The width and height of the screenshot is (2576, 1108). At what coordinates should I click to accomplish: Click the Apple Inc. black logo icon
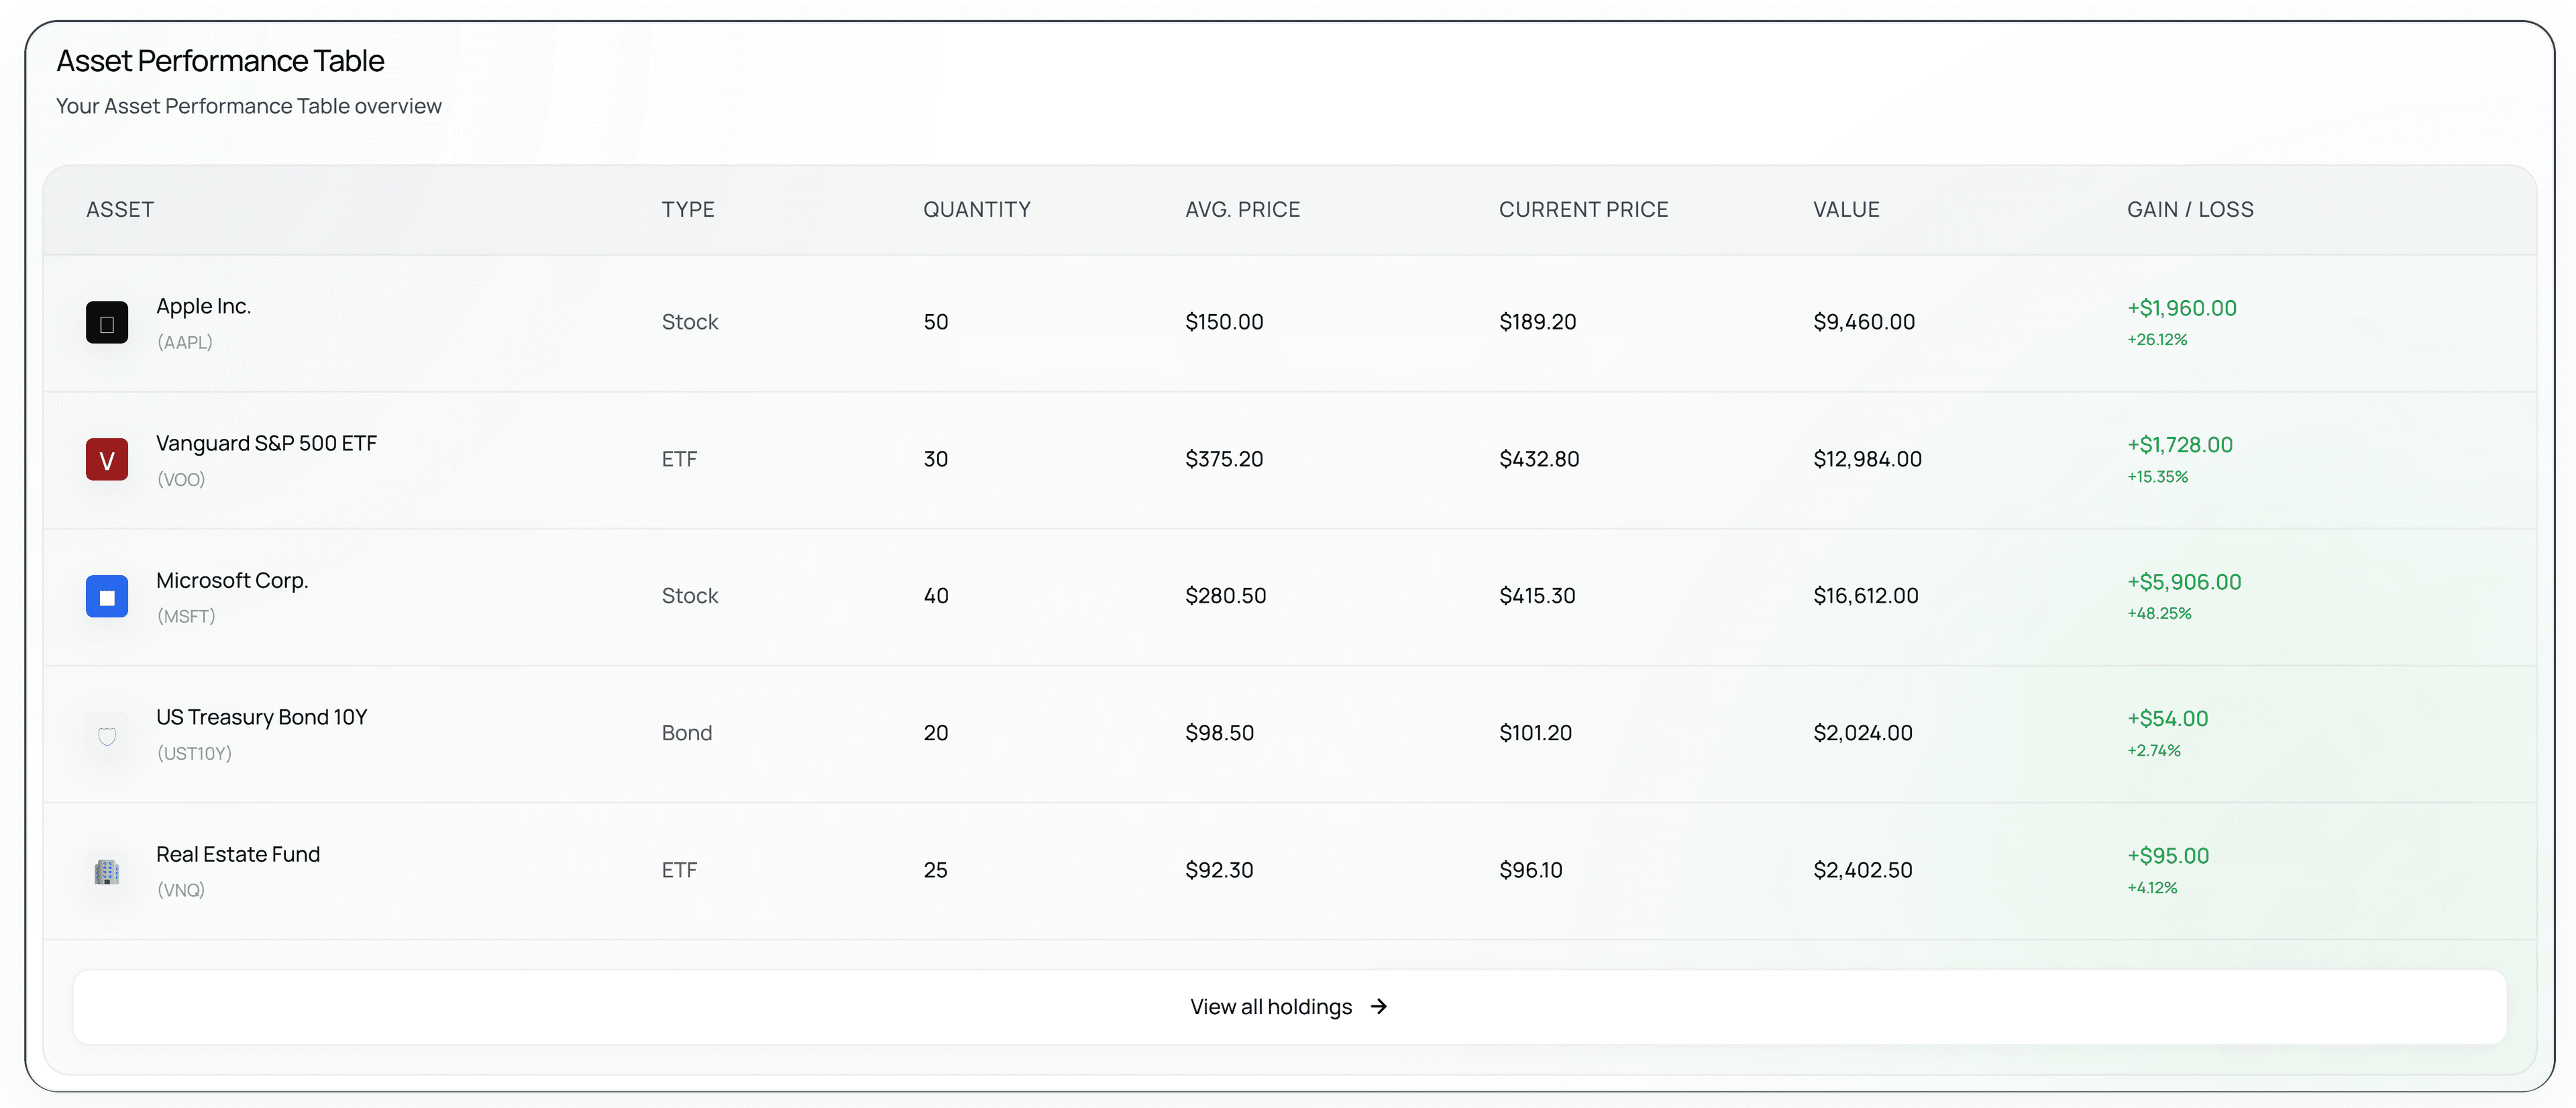[107, 322]
